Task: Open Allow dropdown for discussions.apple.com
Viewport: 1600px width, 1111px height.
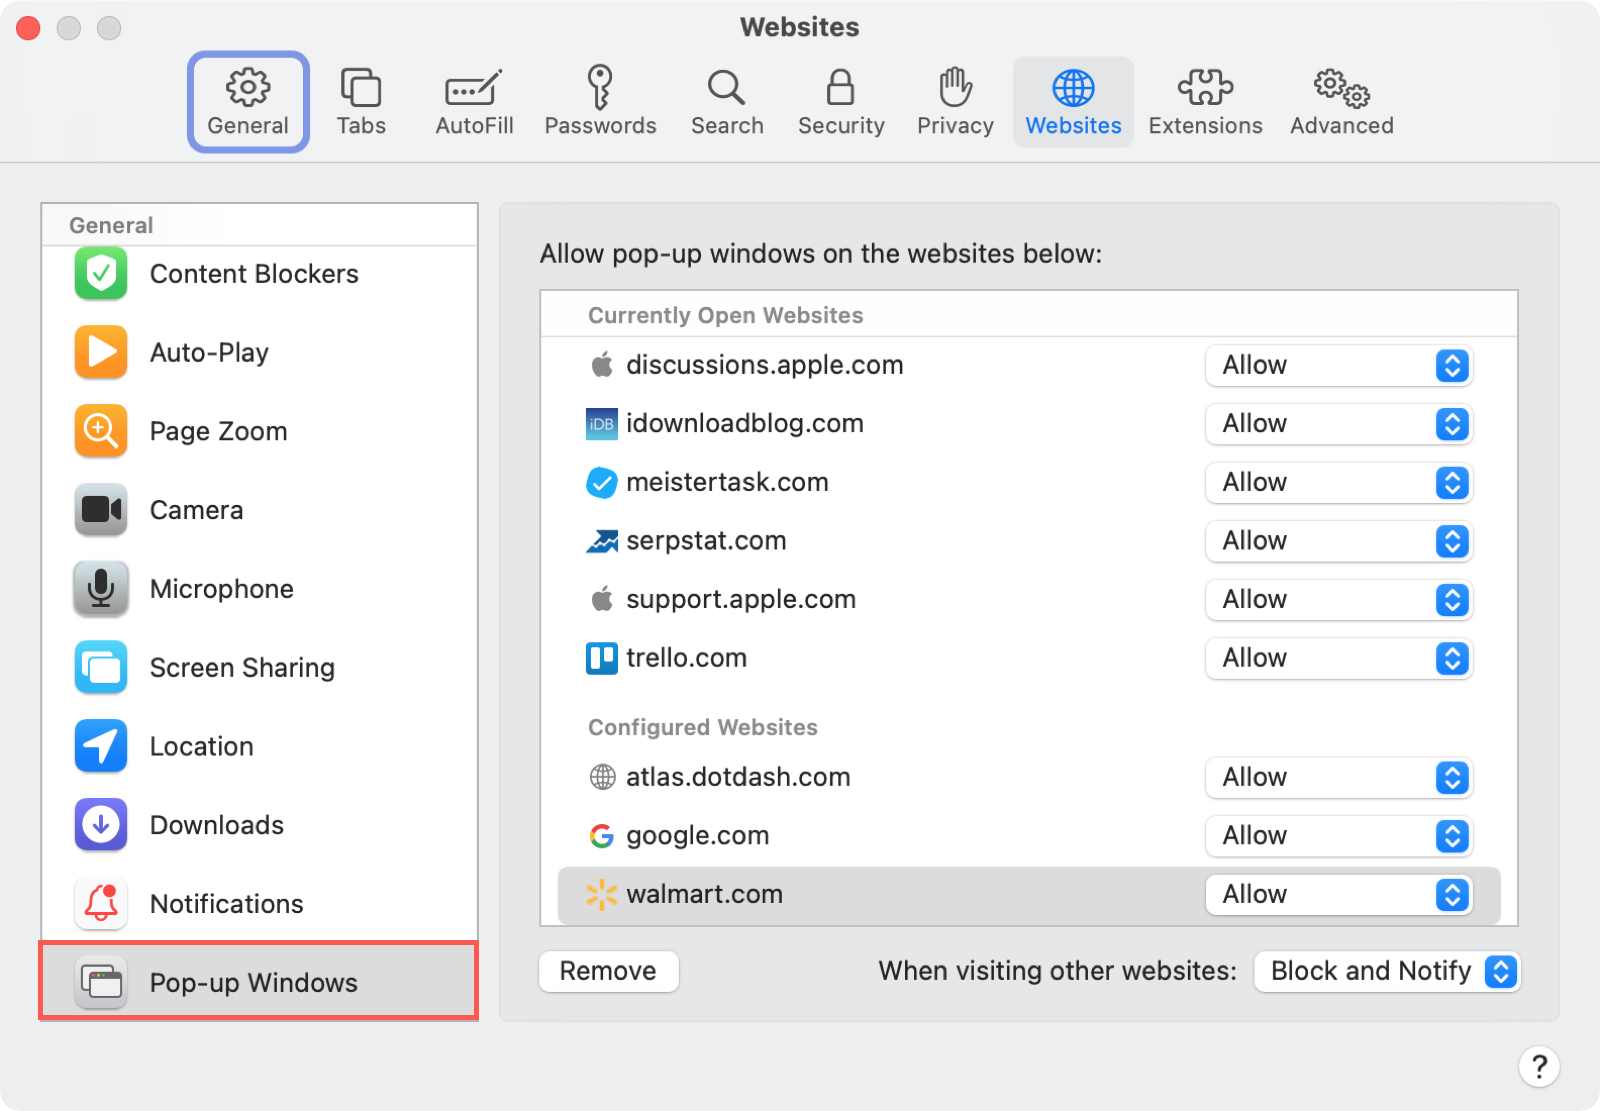Action: coord(1339,365)
